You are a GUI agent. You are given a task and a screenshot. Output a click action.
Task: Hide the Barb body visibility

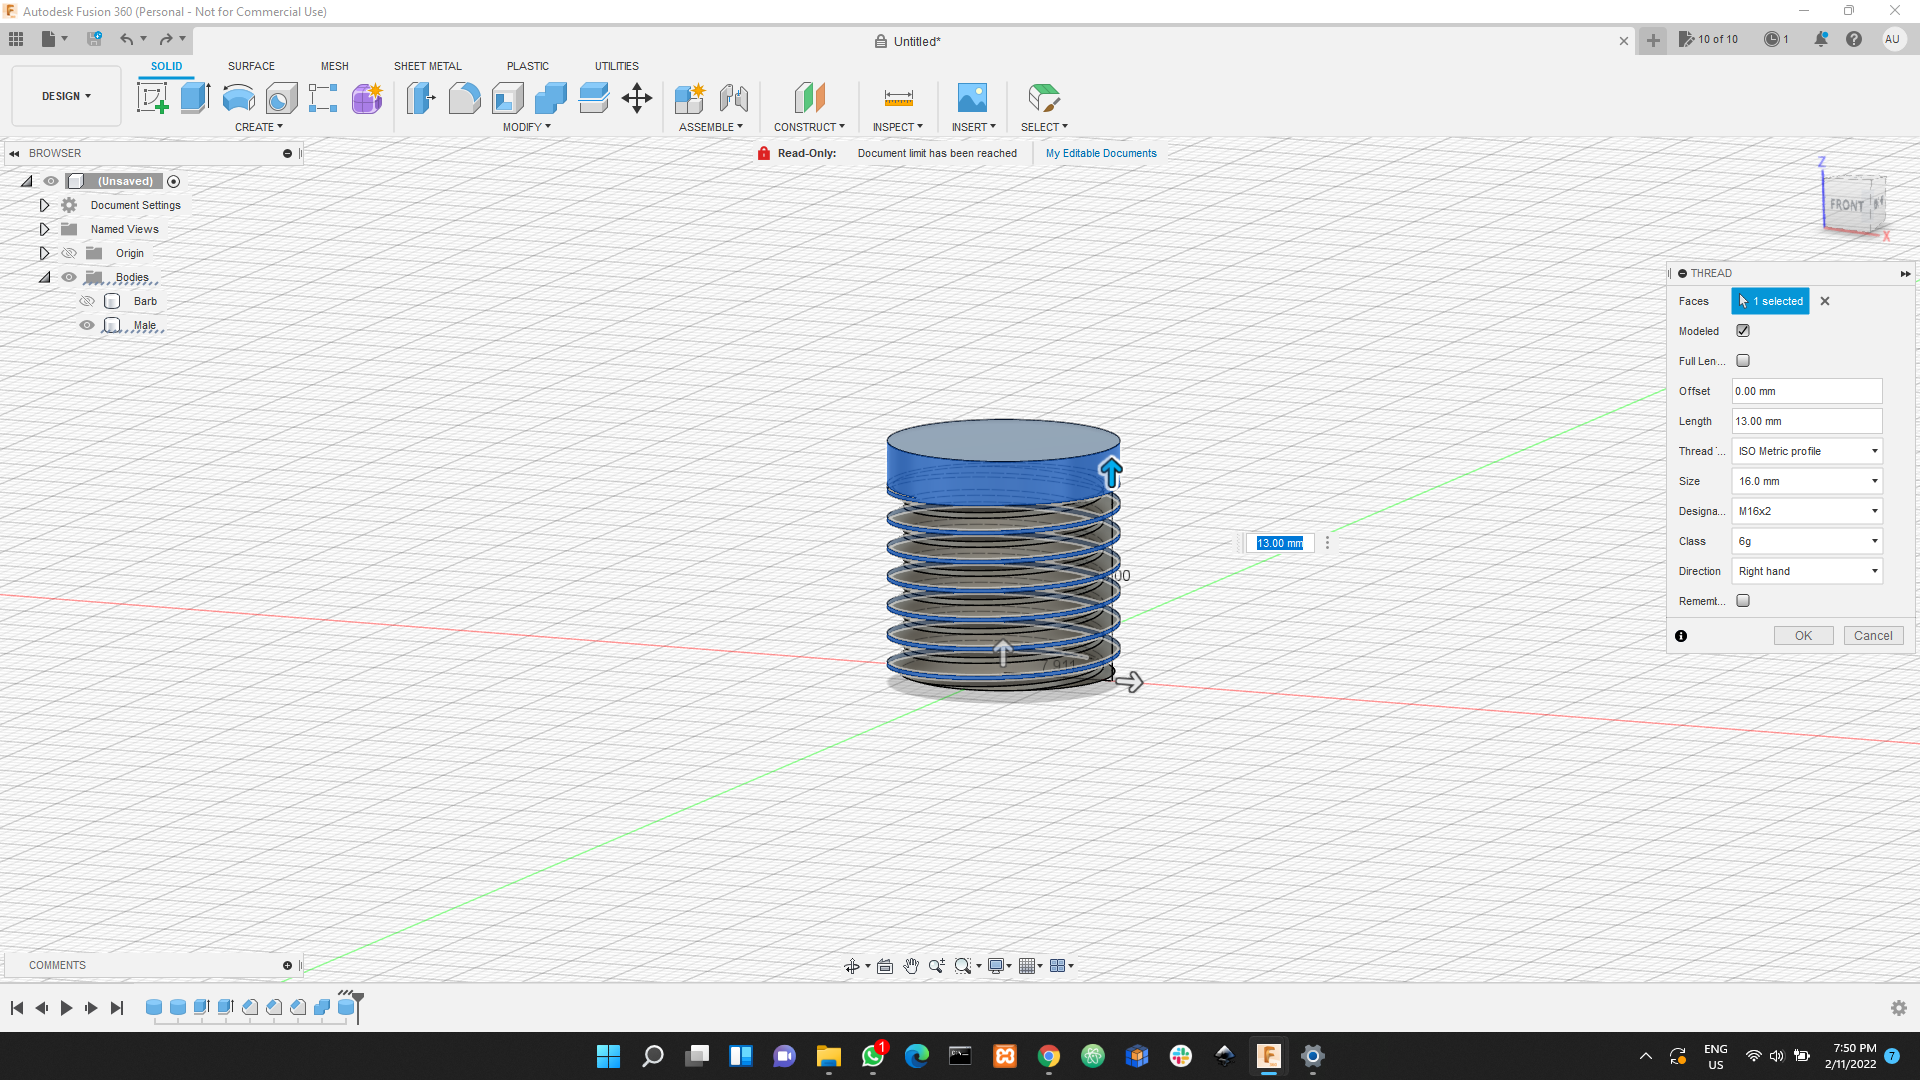[87, 301]
